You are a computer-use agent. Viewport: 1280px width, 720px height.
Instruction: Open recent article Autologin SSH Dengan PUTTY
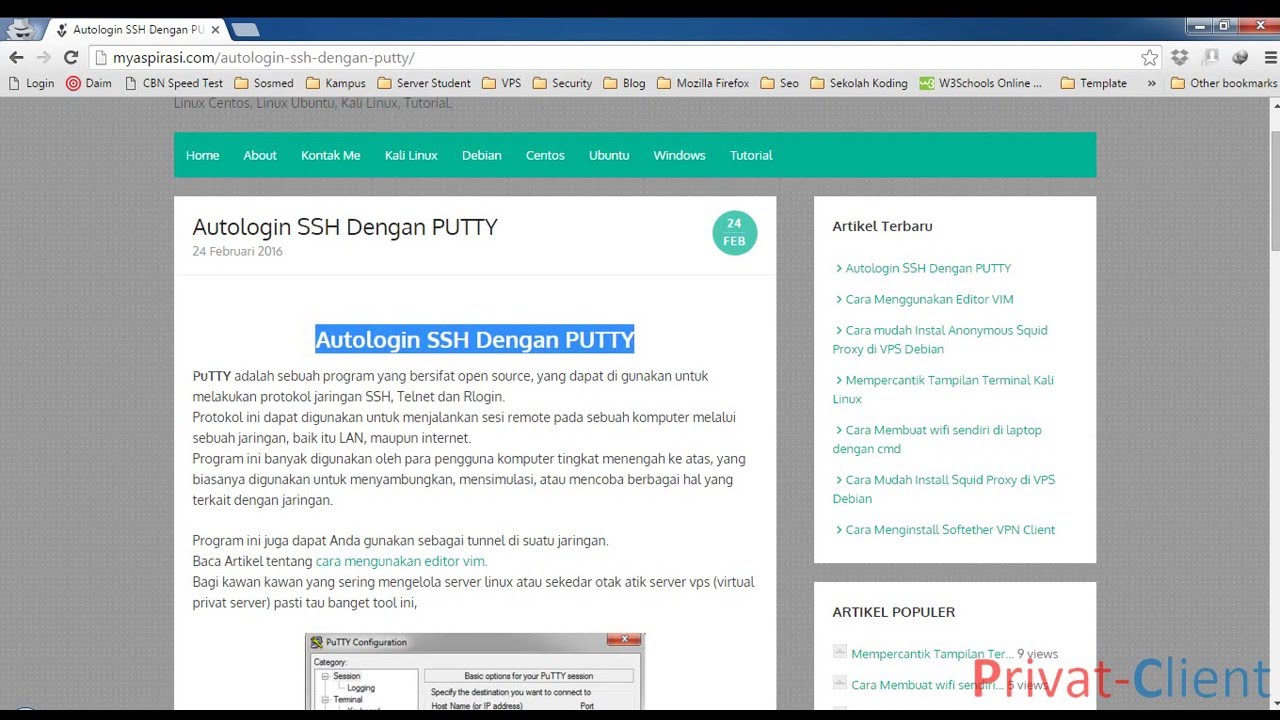tap(928, 268)
